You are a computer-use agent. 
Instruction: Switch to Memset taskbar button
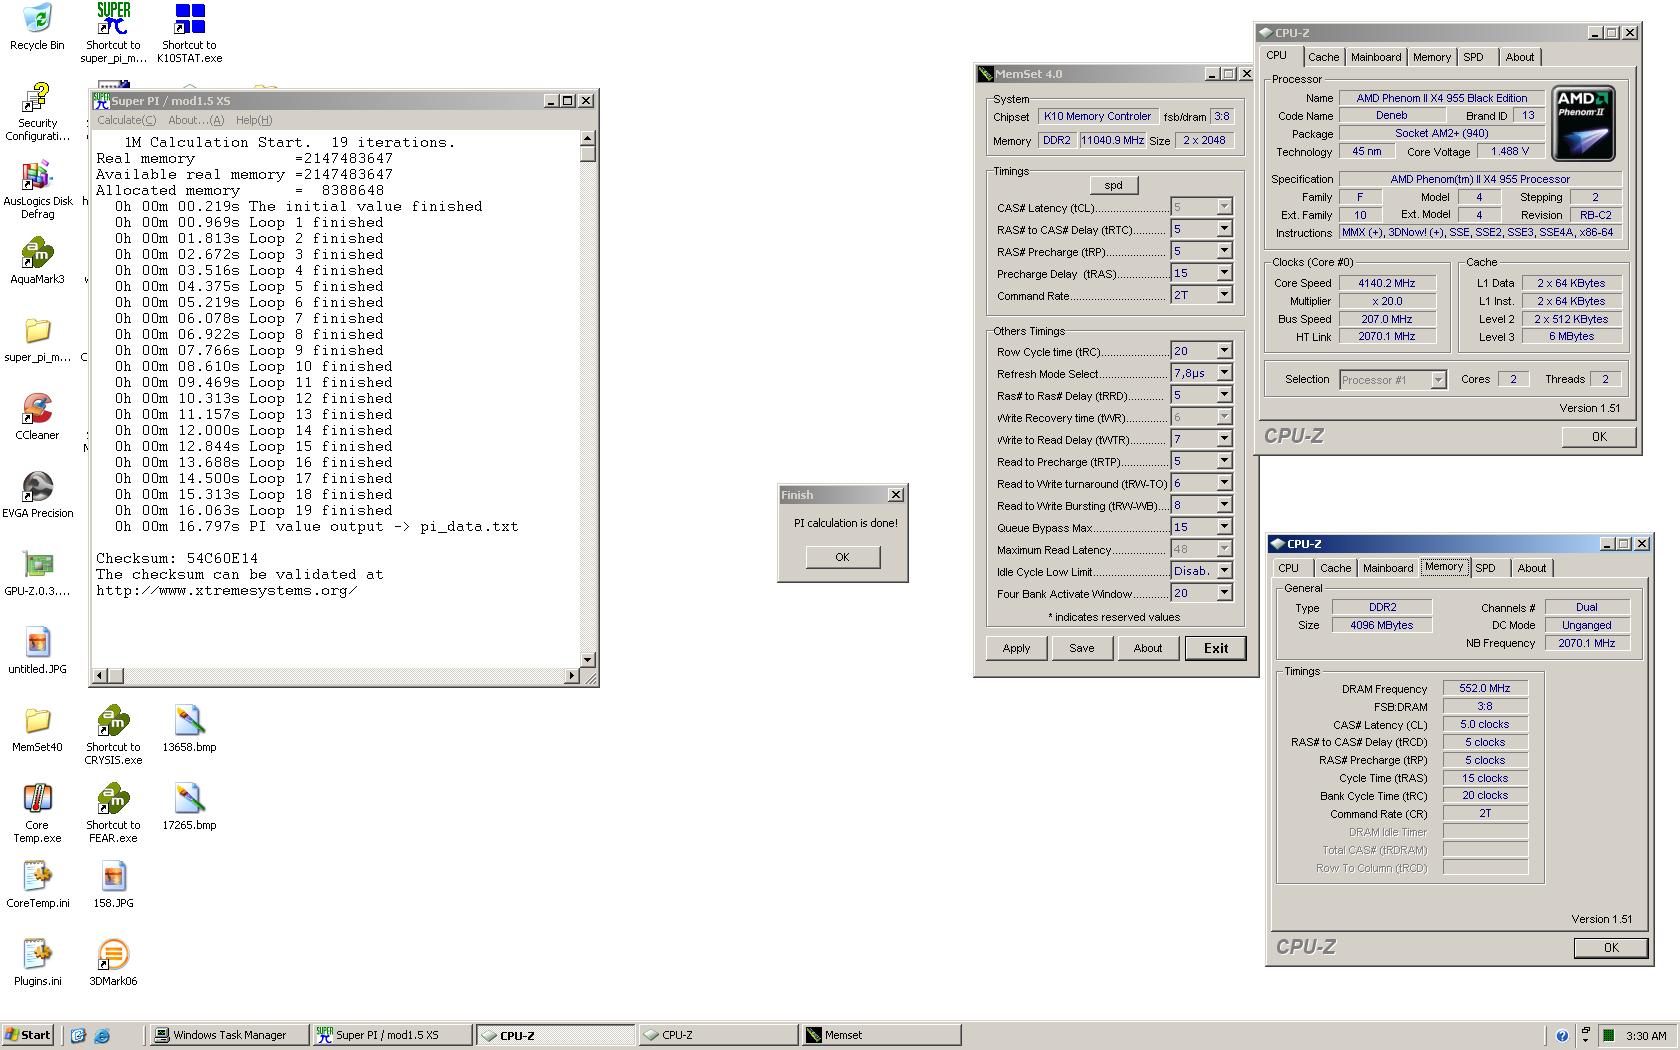coord(881,1035)
